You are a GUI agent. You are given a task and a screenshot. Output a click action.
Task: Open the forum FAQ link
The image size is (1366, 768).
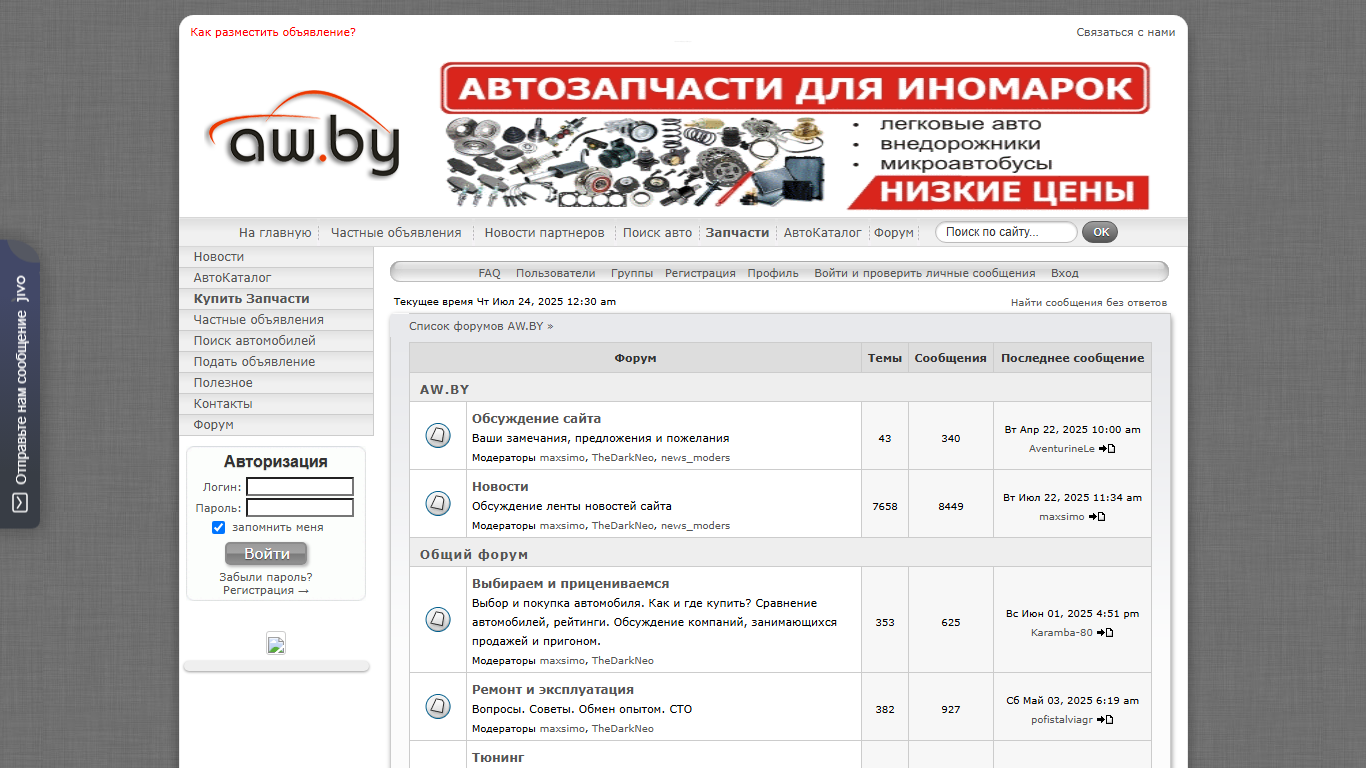click(x=489, y=273)
